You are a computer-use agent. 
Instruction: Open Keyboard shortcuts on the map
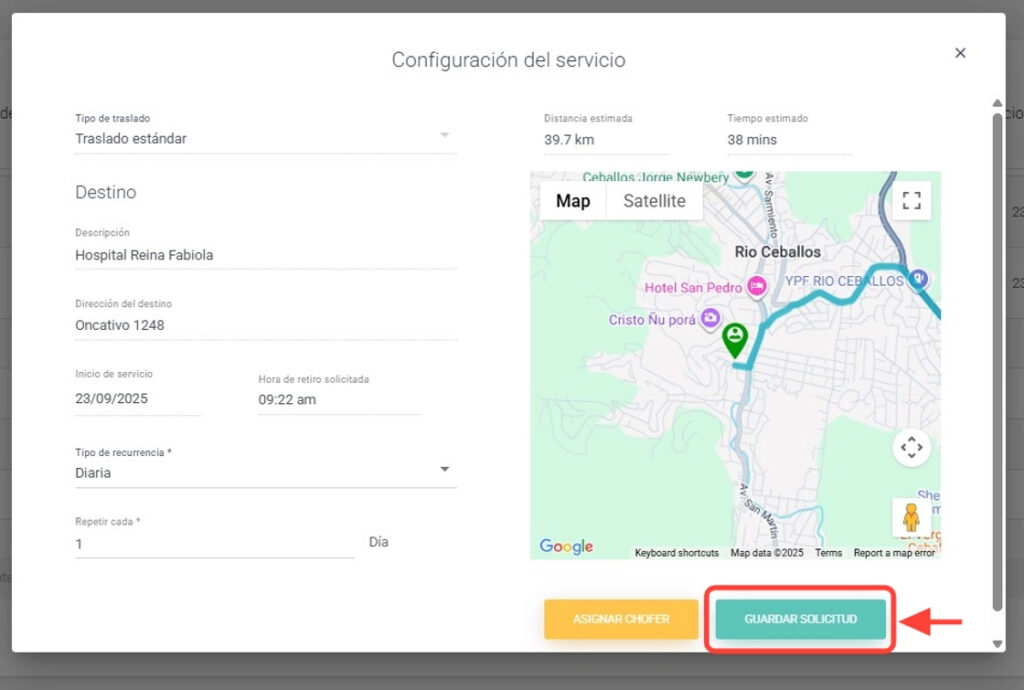676,553
